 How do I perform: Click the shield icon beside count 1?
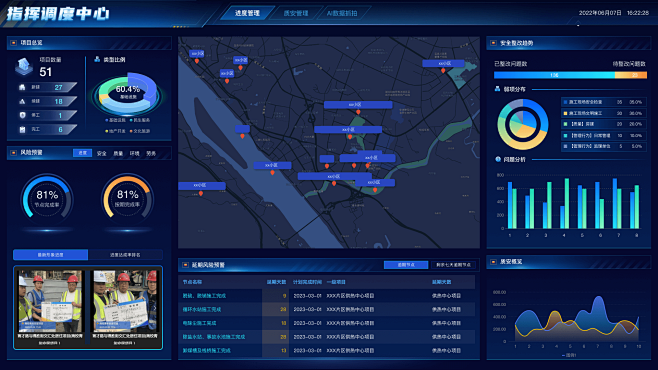click(x=22, y=115)
